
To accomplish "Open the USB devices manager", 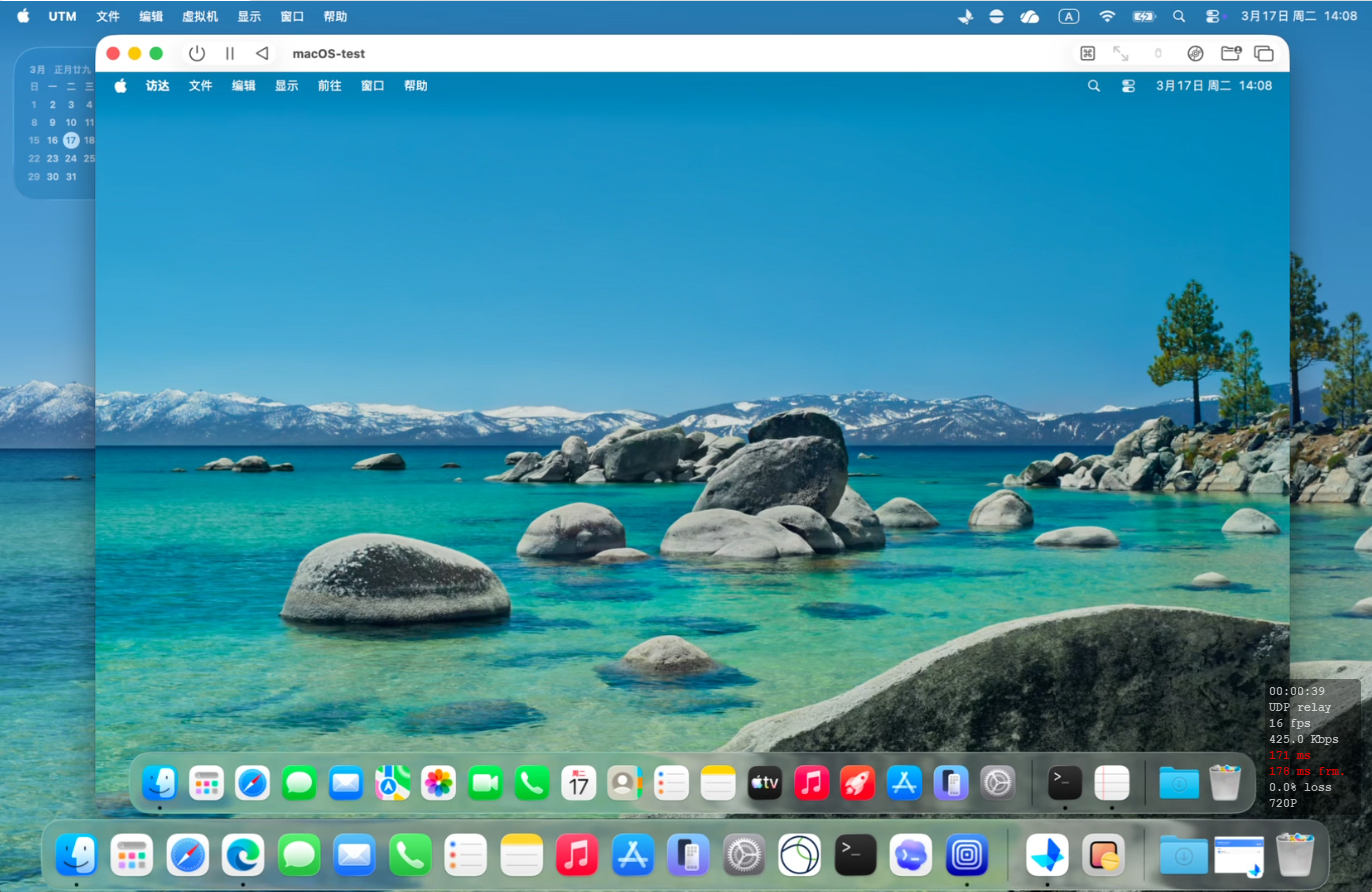I will [1158, 53].
